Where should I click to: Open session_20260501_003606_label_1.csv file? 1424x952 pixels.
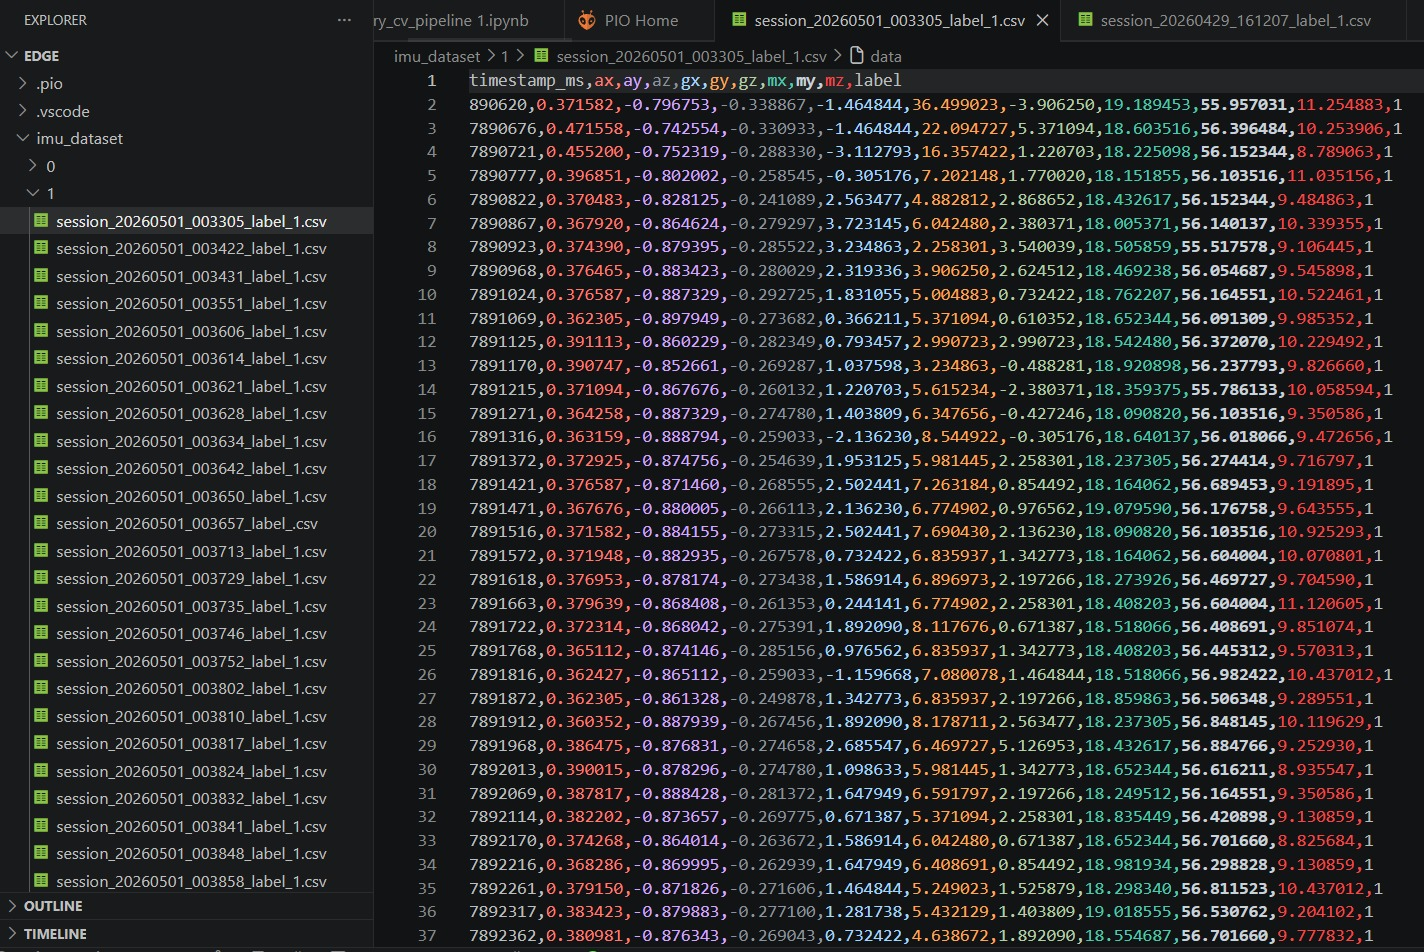point(186,331)
